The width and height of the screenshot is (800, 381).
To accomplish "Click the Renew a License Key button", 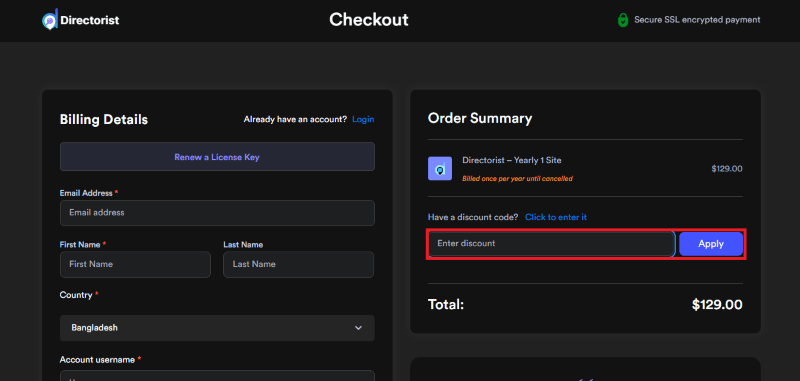I will pos(217,157).
